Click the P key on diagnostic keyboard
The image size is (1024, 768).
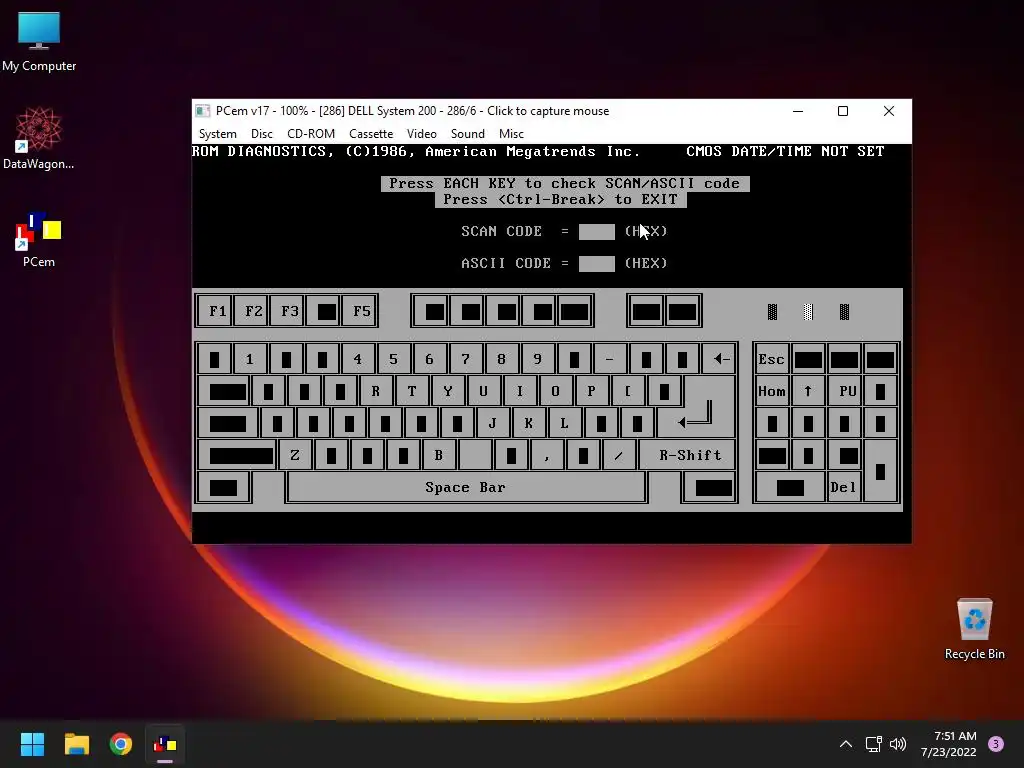pyautogui.click(x=591, y=391)
